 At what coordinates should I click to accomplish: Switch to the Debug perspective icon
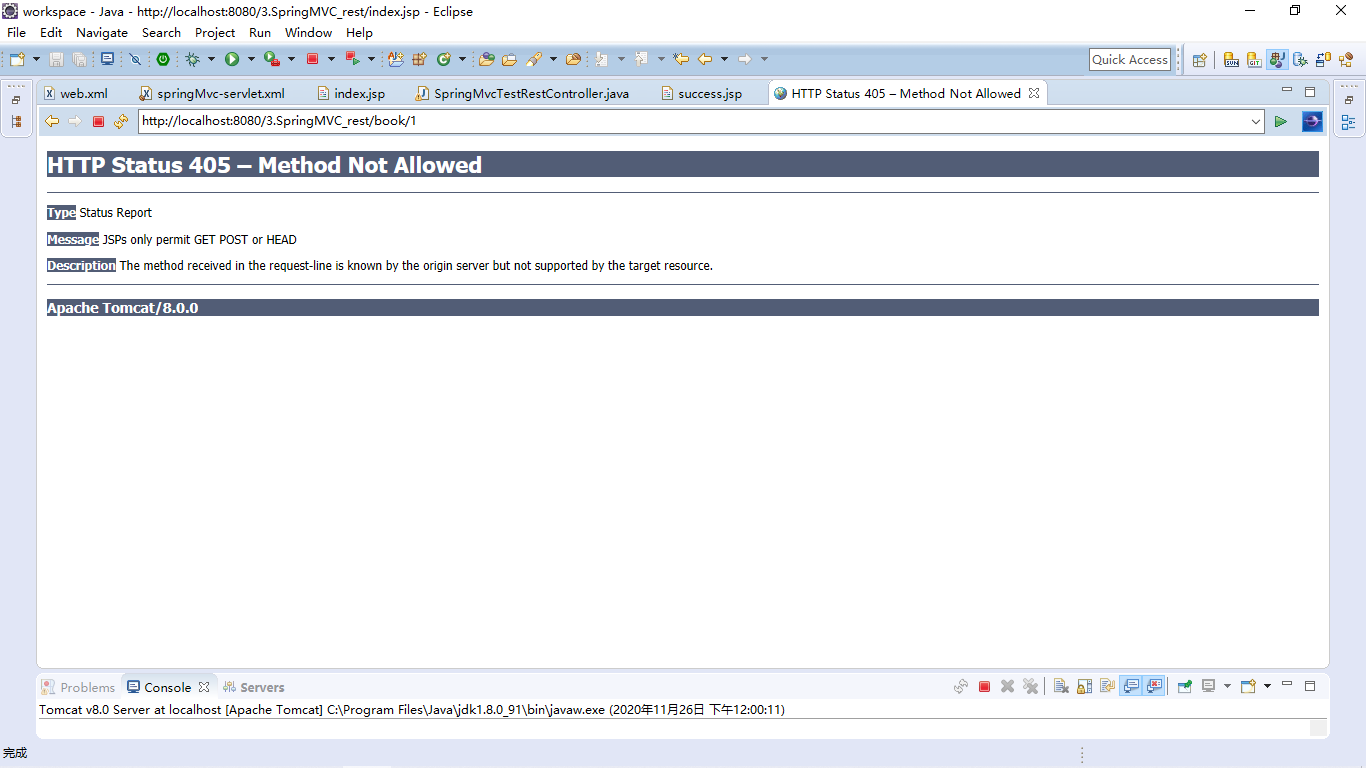(x=1300, y=60)
